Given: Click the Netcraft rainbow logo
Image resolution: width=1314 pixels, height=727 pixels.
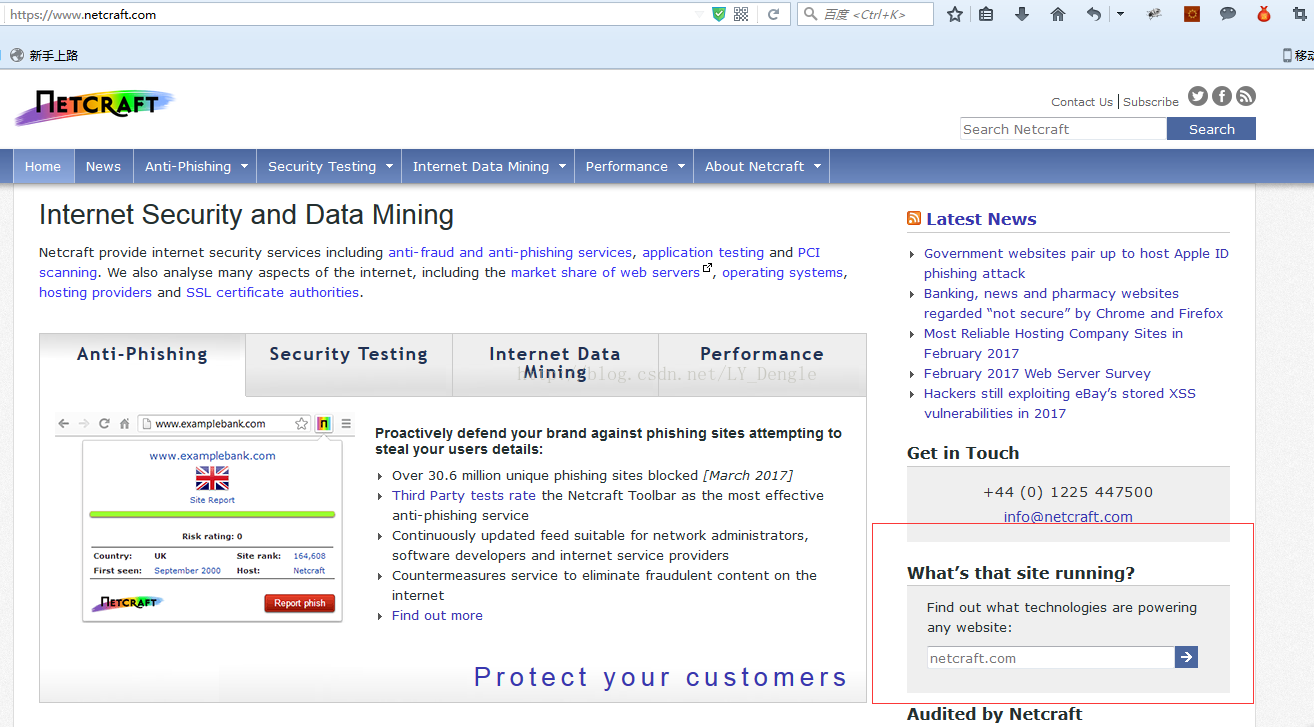Looking at the screenshot, I should tap(95, 106).
